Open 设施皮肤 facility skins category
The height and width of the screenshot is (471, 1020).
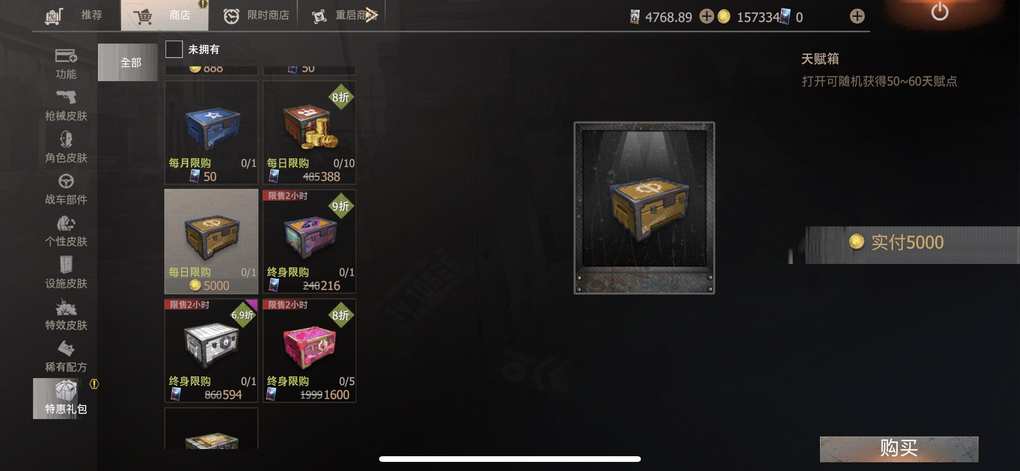[x=66, y=273]
